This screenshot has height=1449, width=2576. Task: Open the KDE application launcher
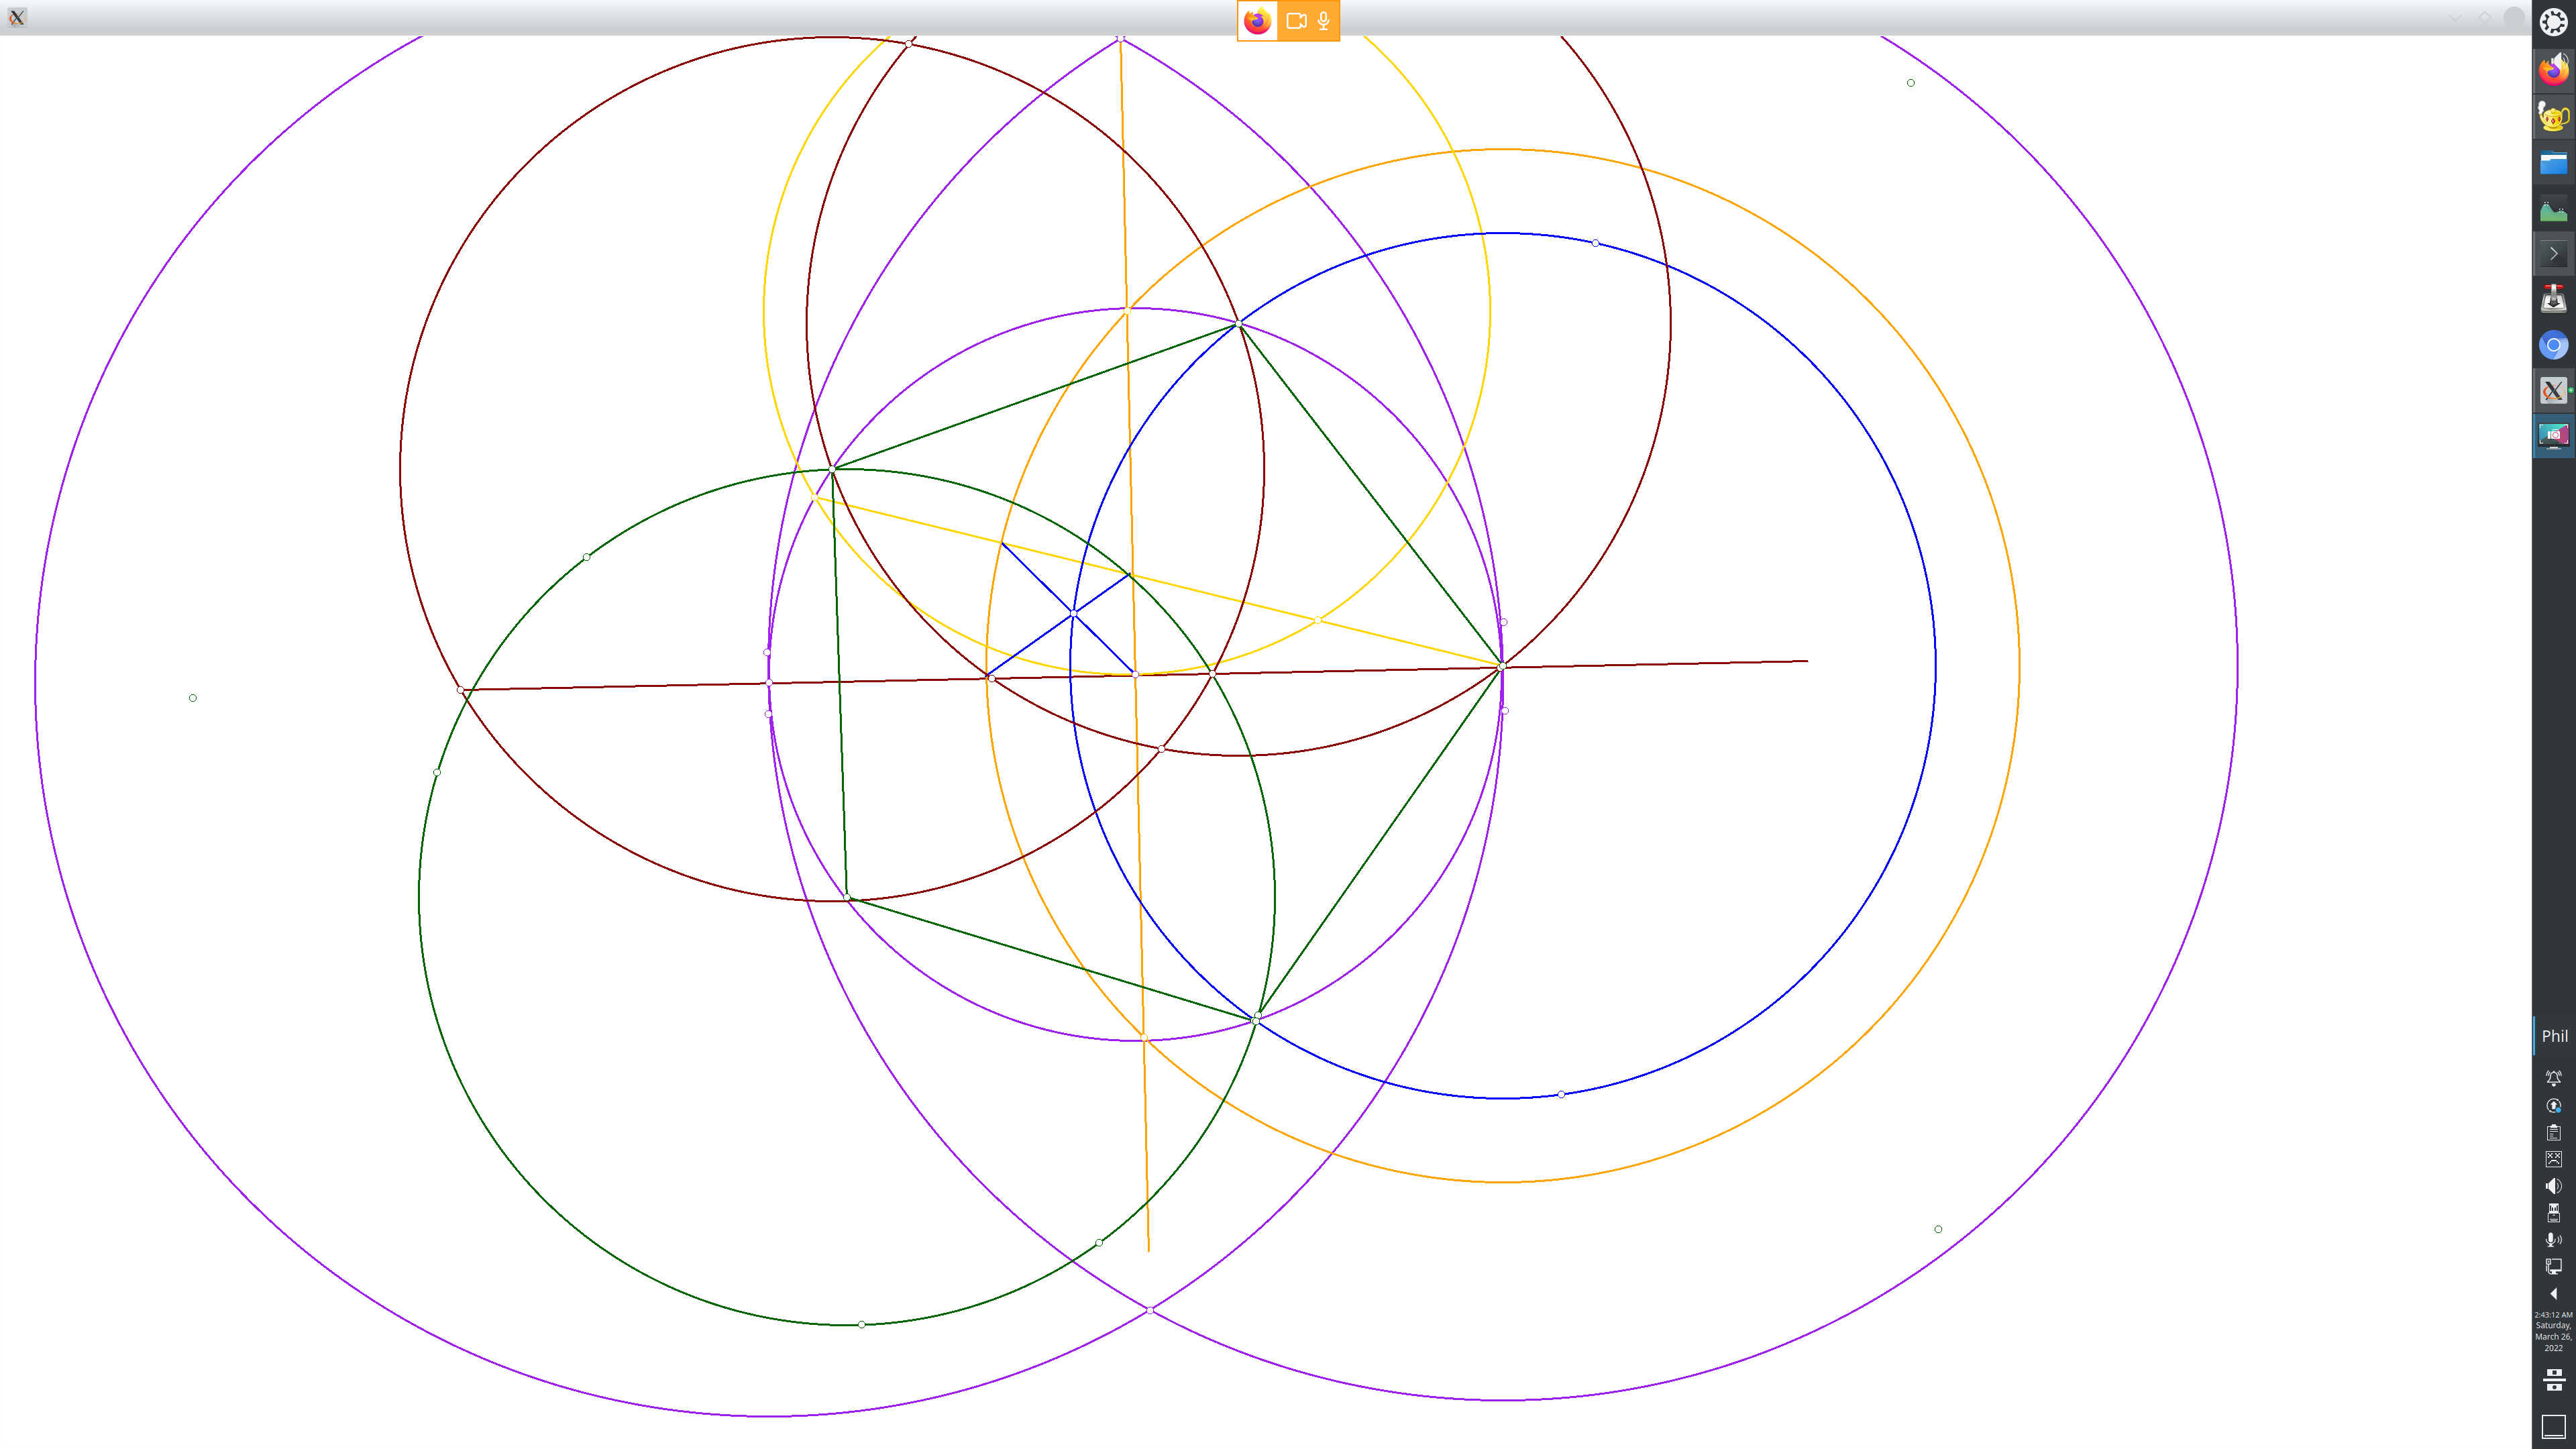(2553, 22)
